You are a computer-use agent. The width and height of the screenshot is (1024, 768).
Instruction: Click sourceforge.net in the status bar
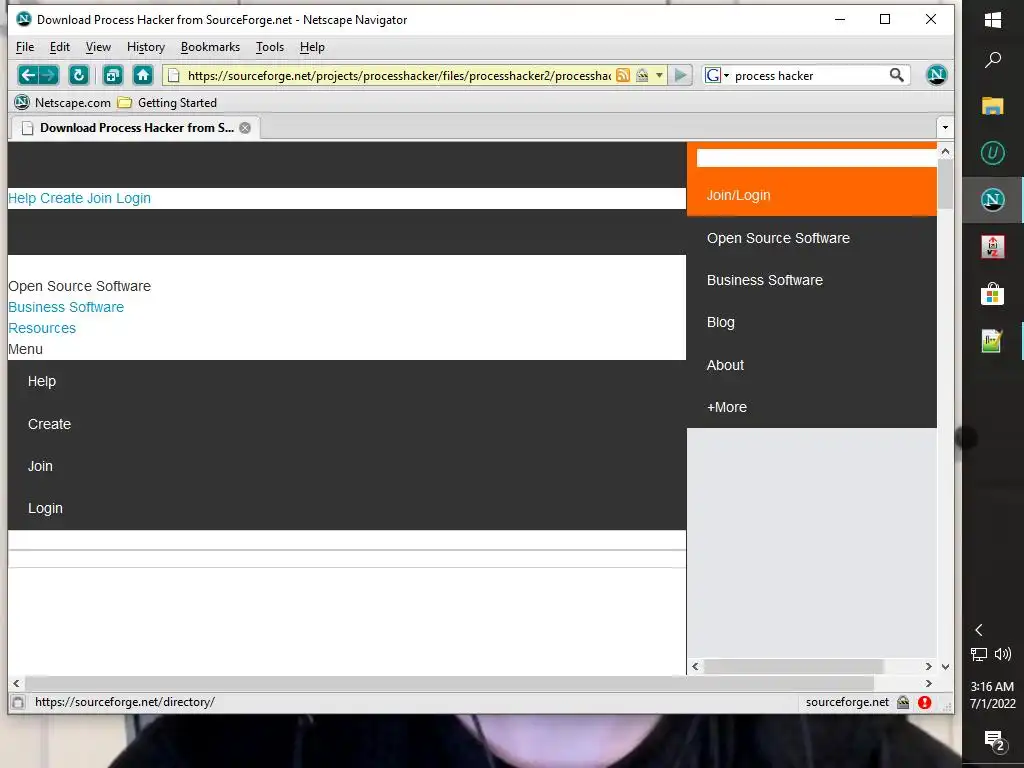pyautogui.click(x=847, y=702)
